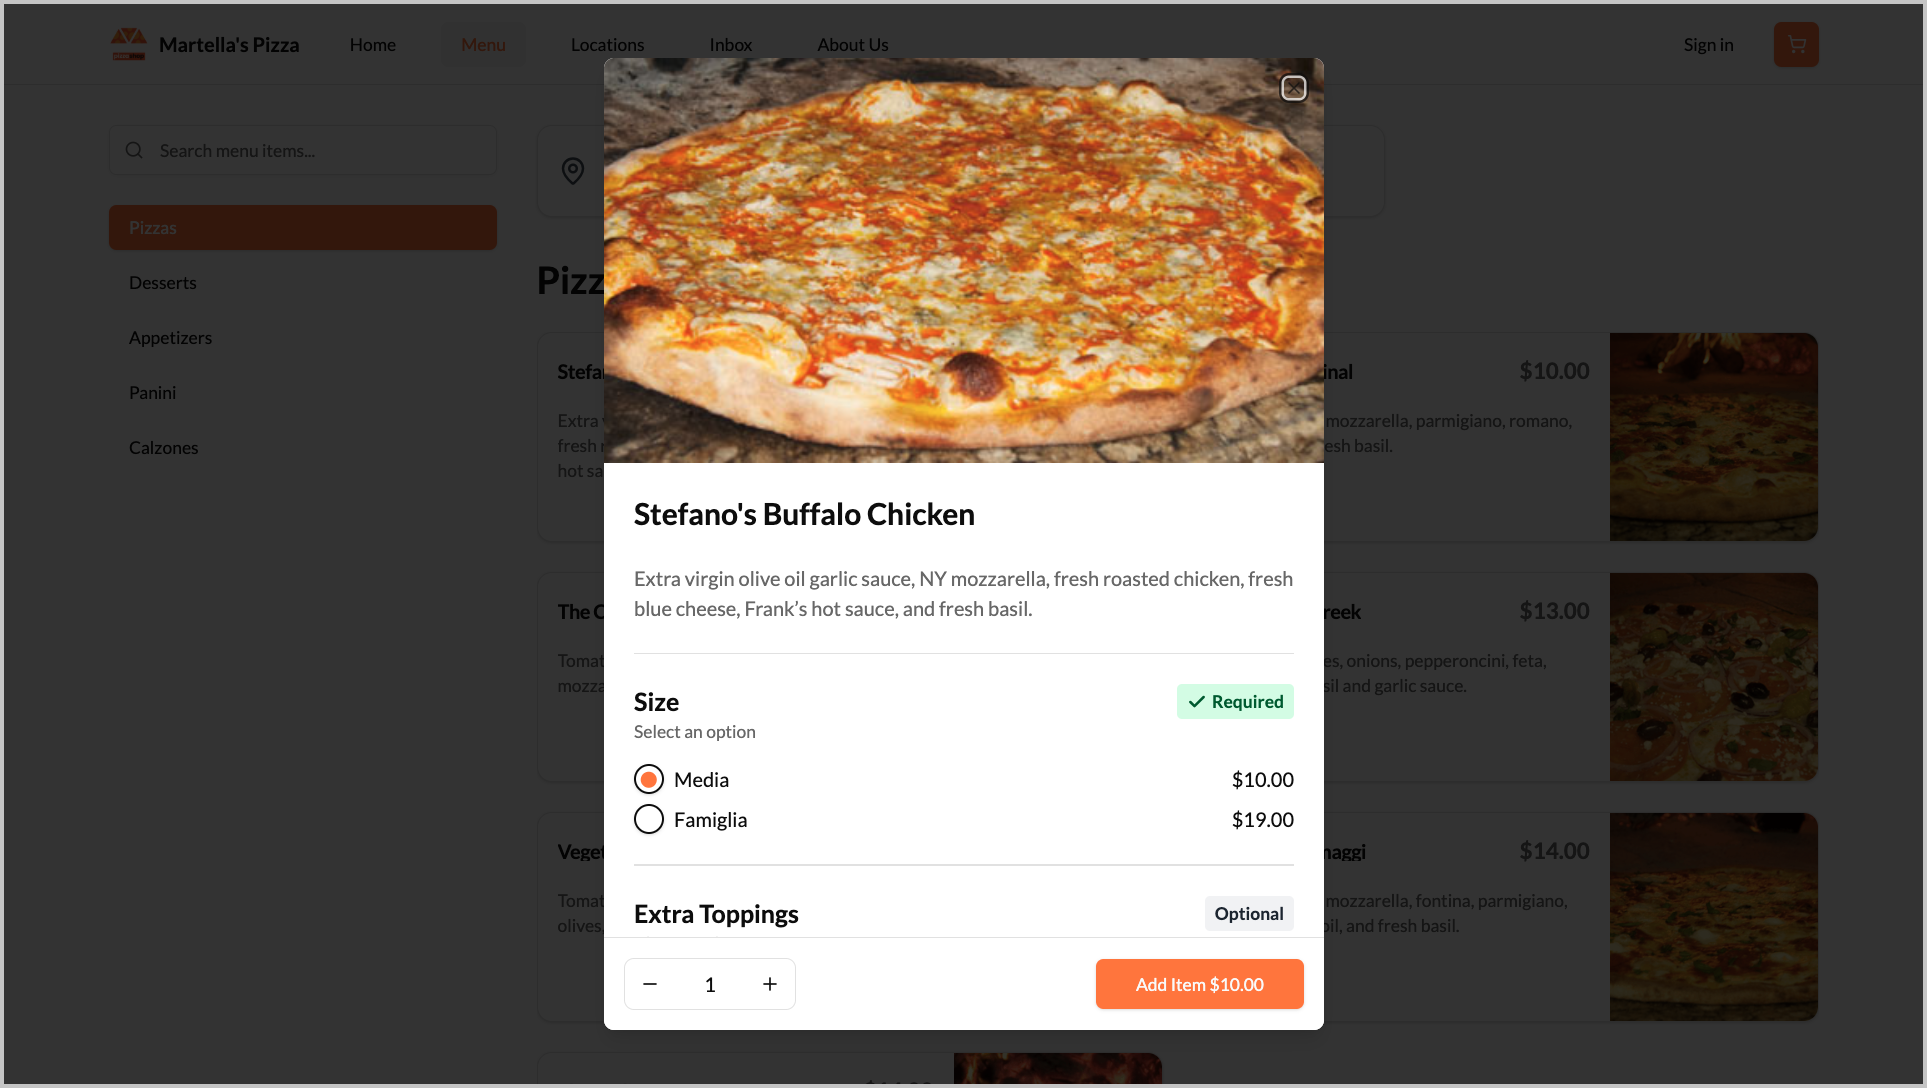The image size is (1927, 1088).
Task: Click the location pin icon
Action: 573,171
